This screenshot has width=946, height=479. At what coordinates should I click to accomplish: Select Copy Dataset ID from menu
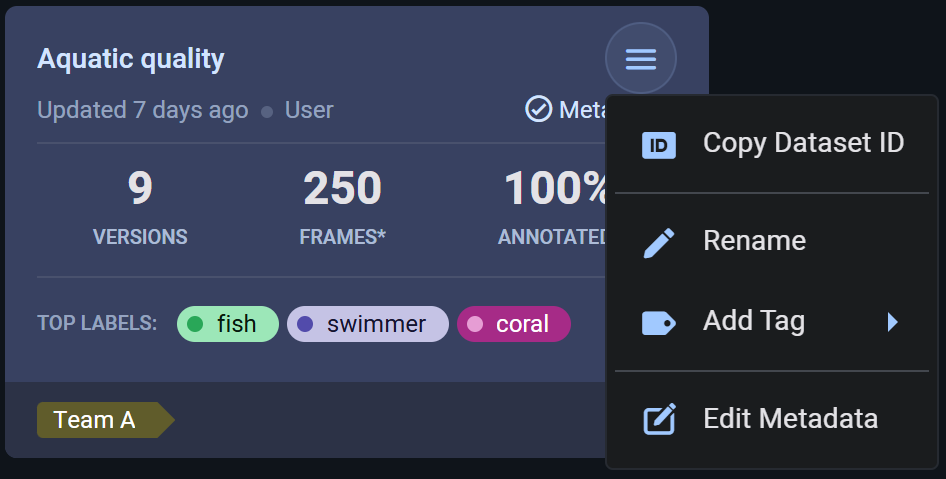click(x=803, y=143)
